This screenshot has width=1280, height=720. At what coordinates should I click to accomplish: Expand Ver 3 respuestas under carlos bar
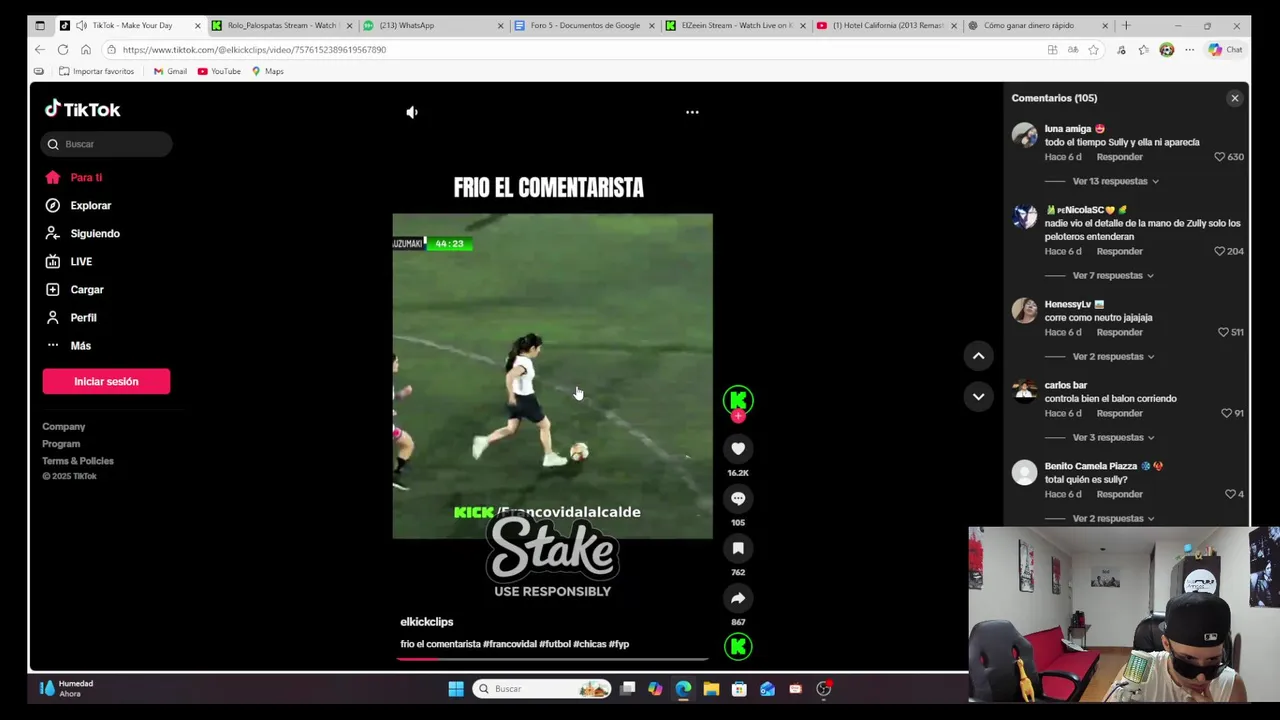[1113, 437]
